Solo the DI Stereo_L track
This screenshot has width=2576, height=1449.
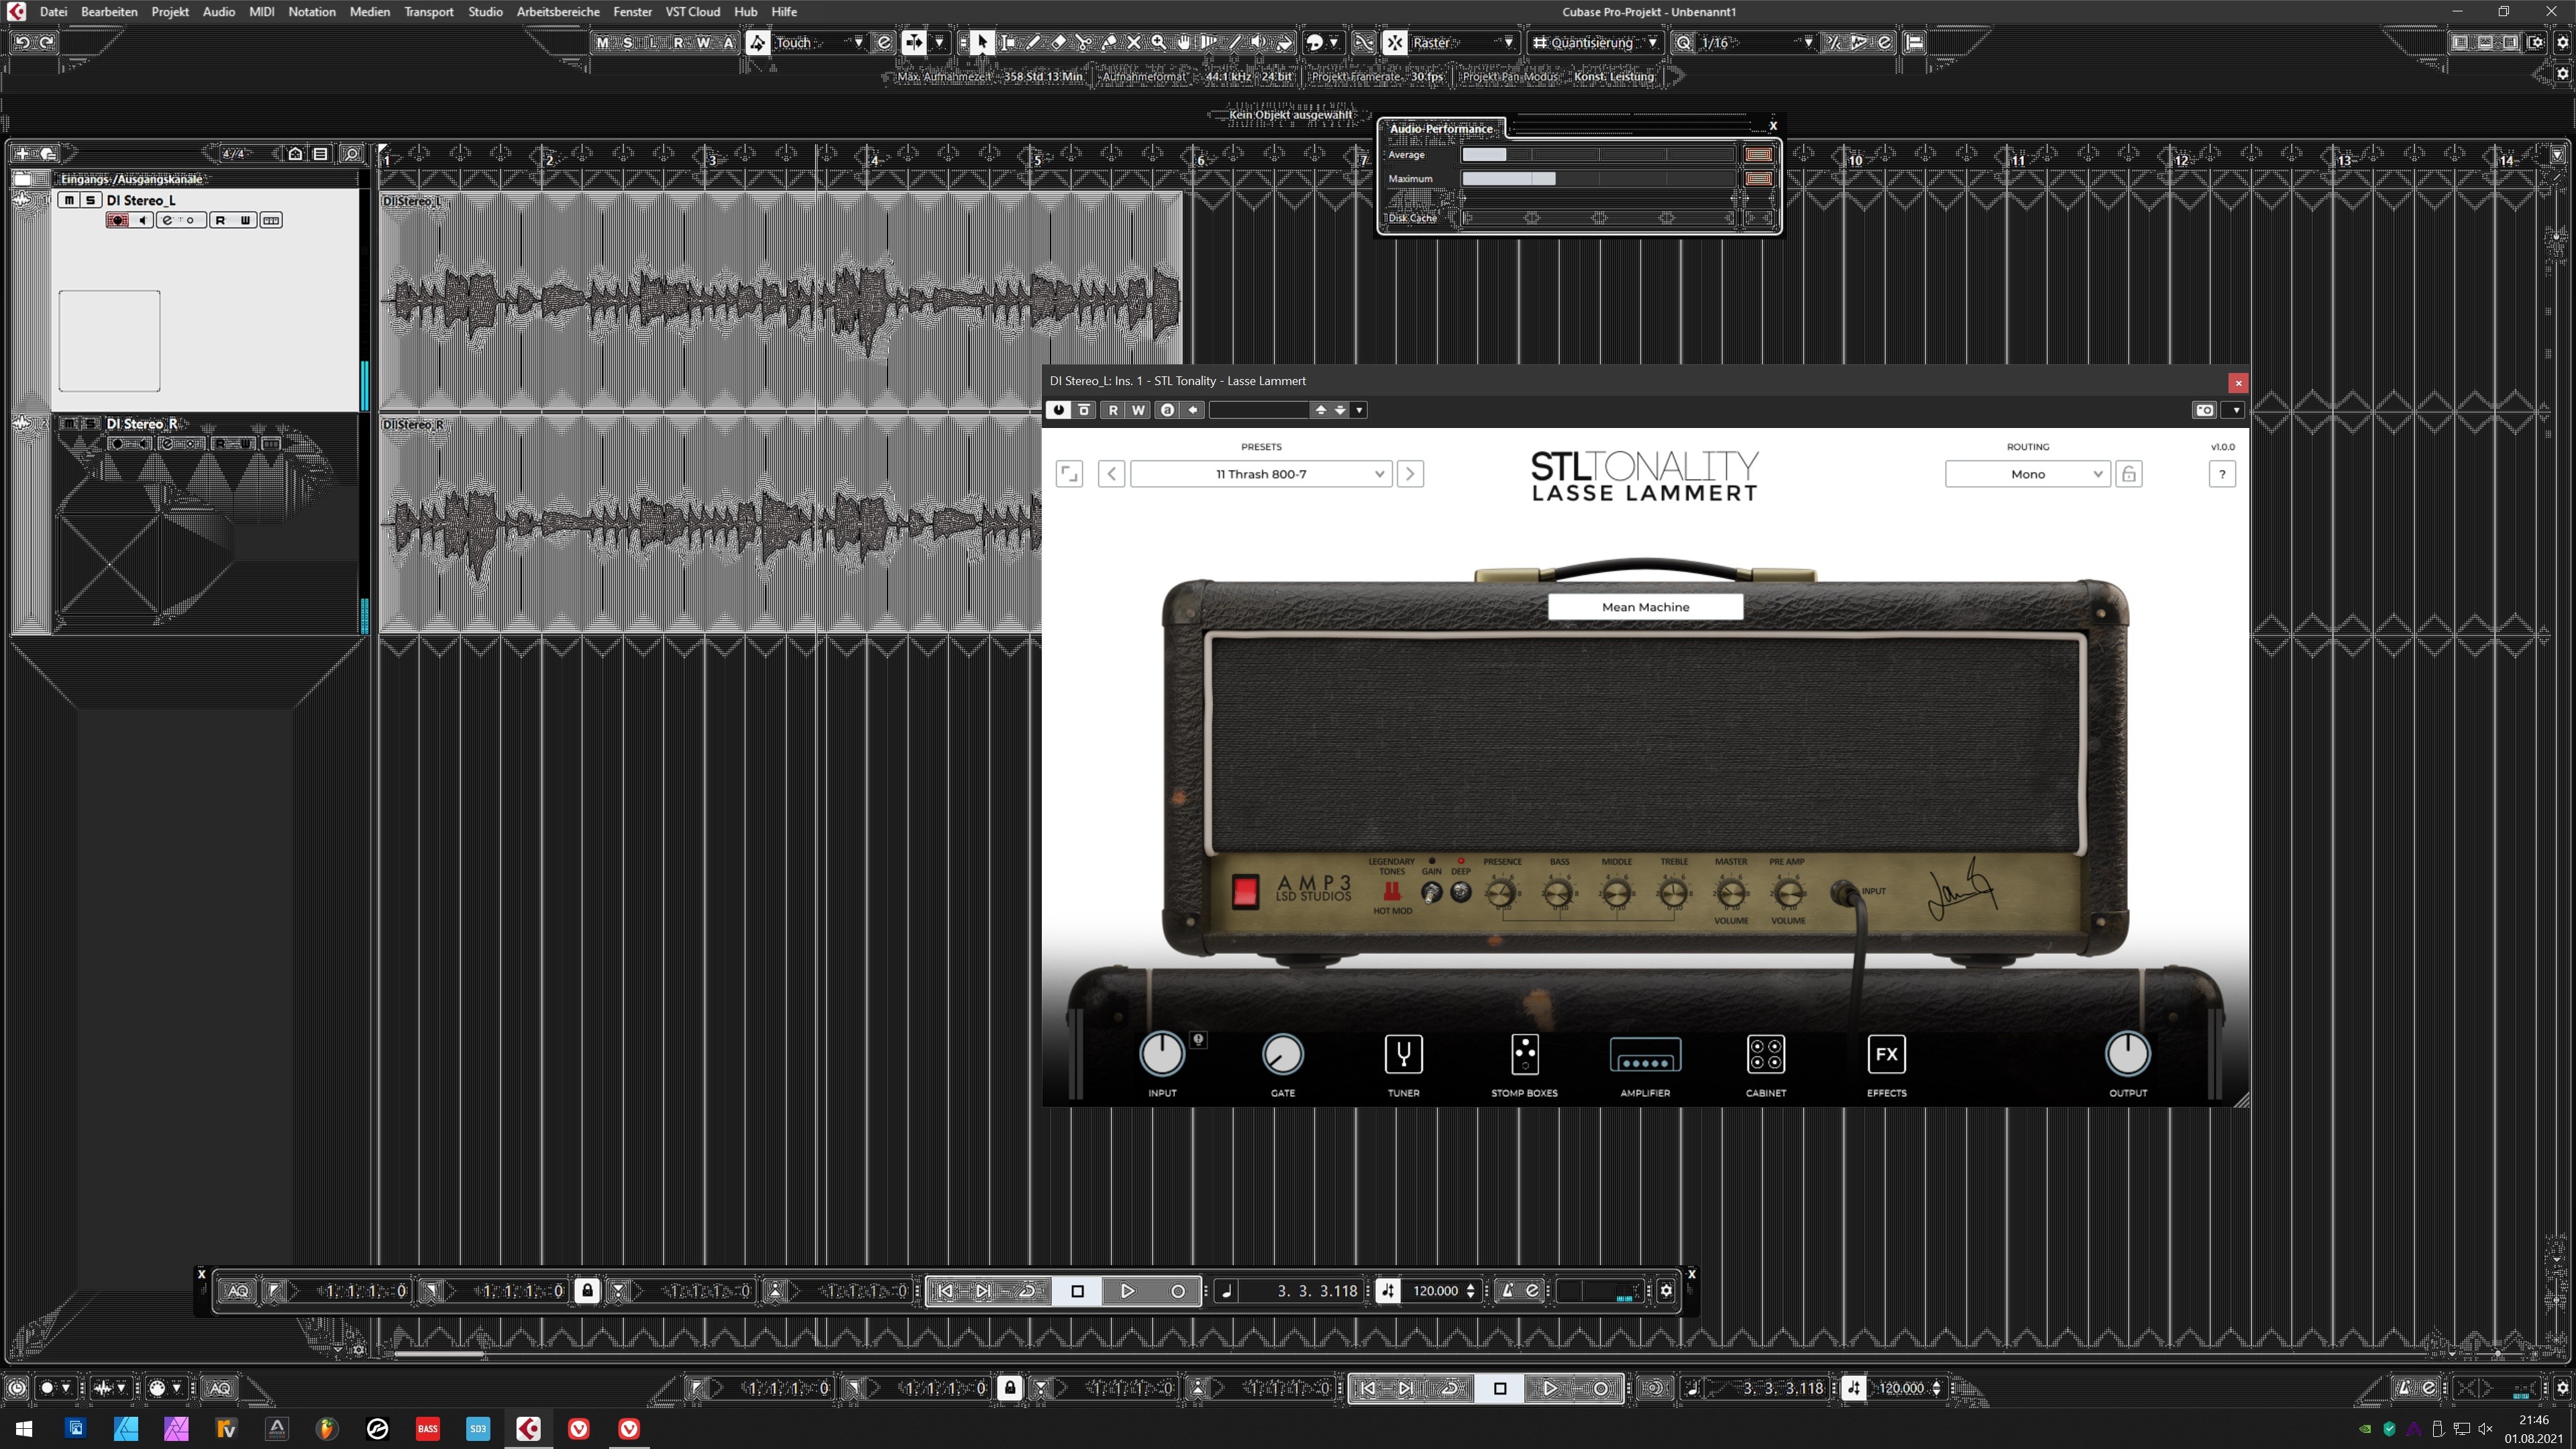(90, 200)
